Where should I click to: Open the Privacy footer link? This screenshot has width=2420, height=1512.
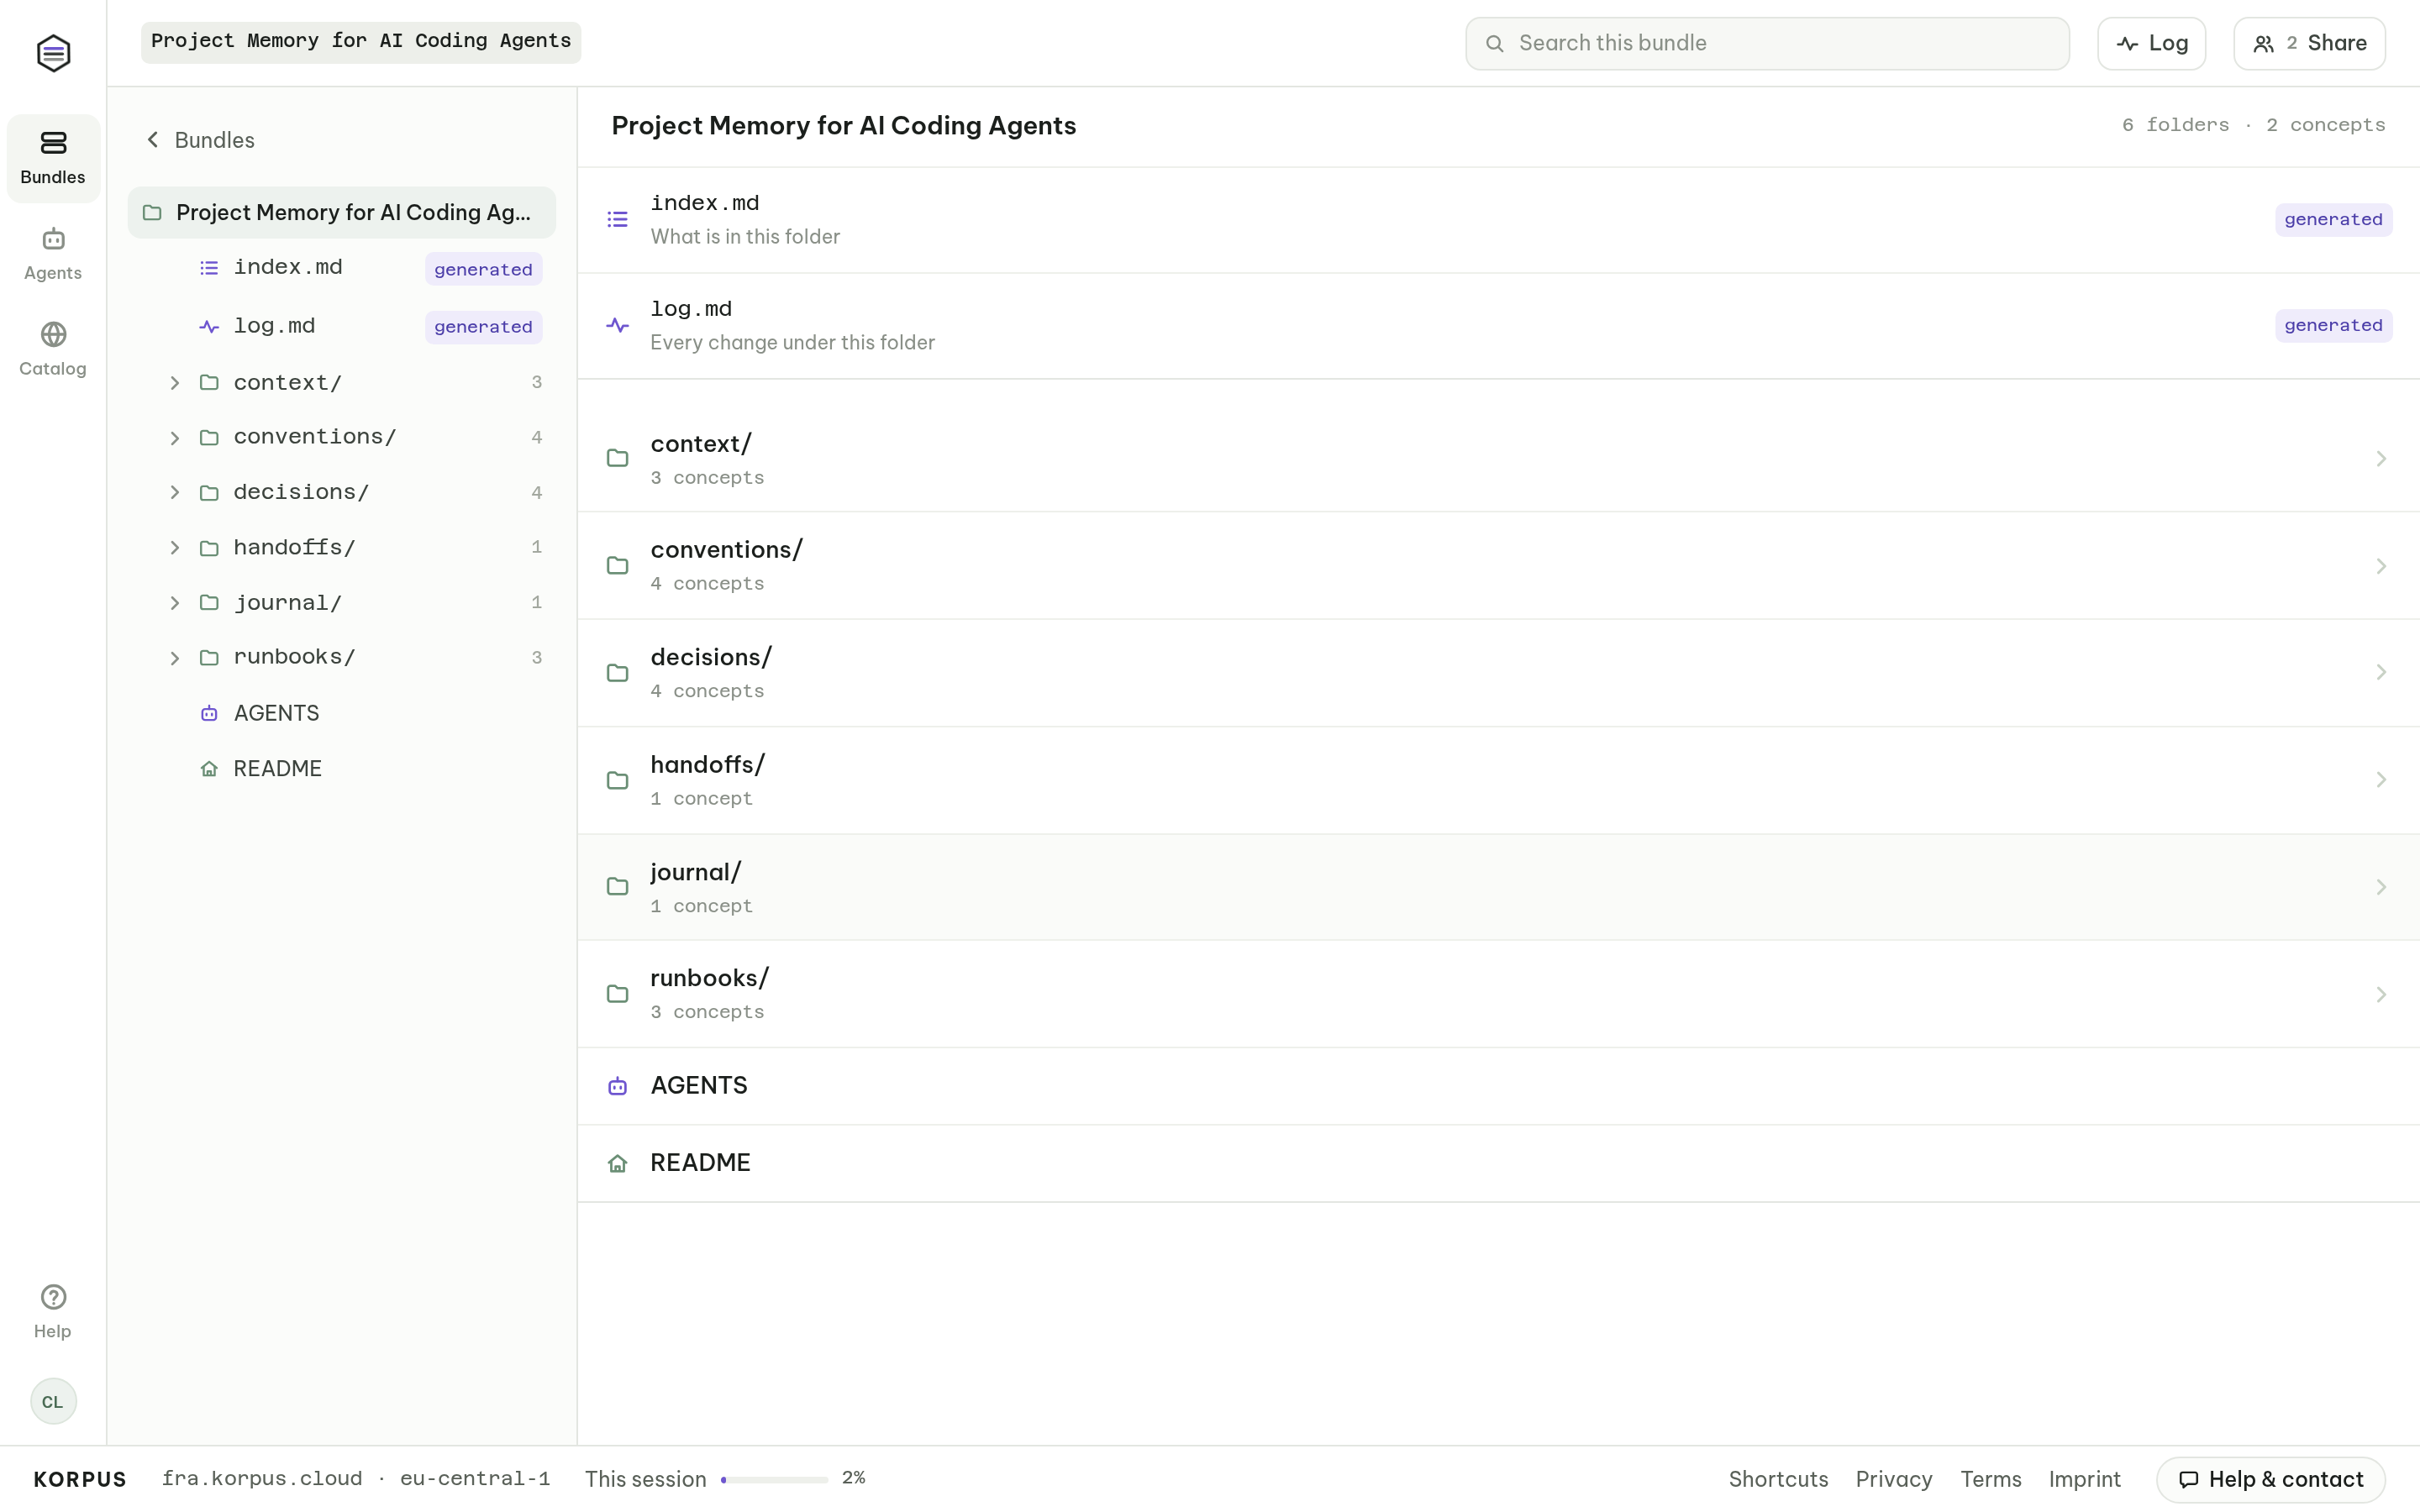click(1893, 1479)
